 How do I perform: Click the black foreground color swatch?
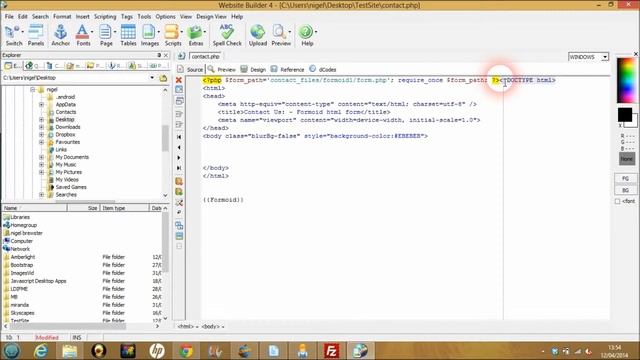pyautogui.click(x=624, y=115)
